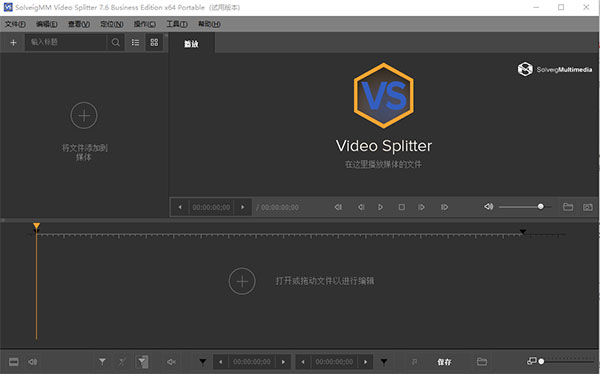Screen dimensions: 600x374
Task: Click the circled plus to open file for editing
Action: (242, 281)
